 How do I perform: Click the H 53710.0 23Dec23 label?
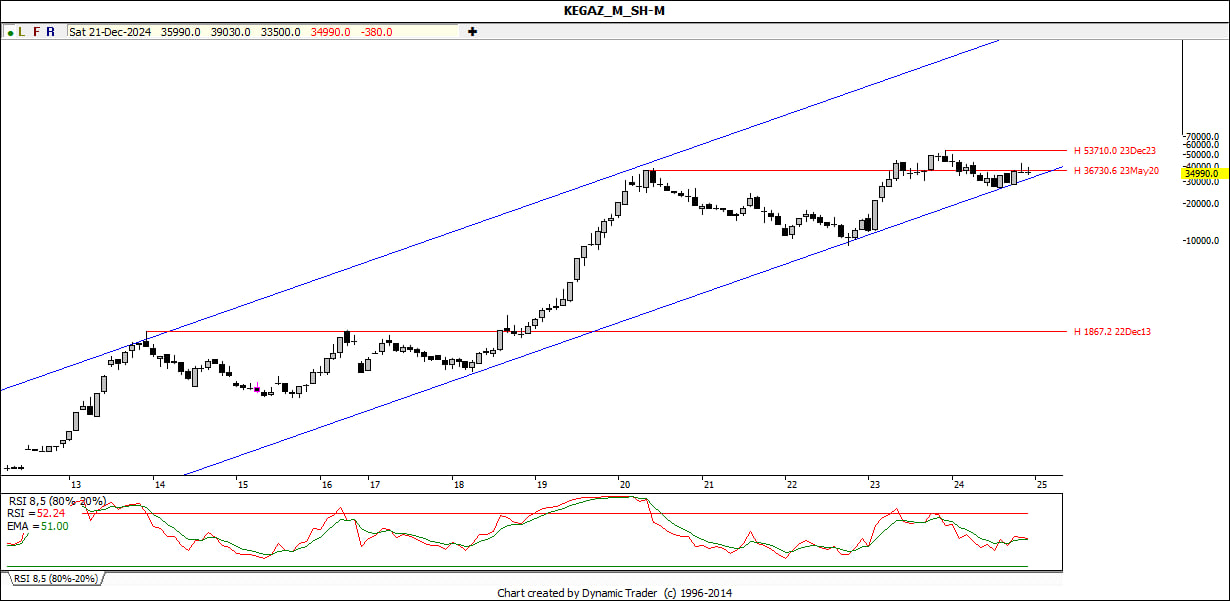(x=1115, y=150)
